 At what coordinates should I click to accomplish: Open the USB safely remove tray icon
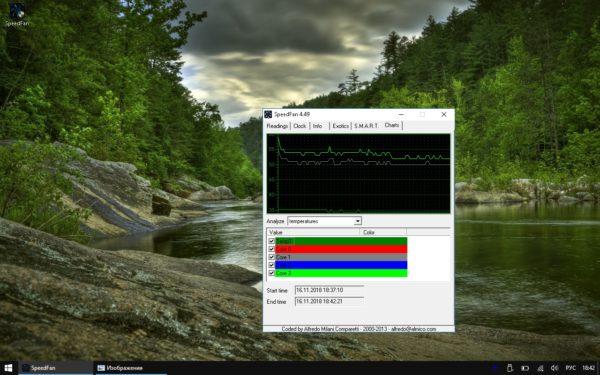coord(509,368)
